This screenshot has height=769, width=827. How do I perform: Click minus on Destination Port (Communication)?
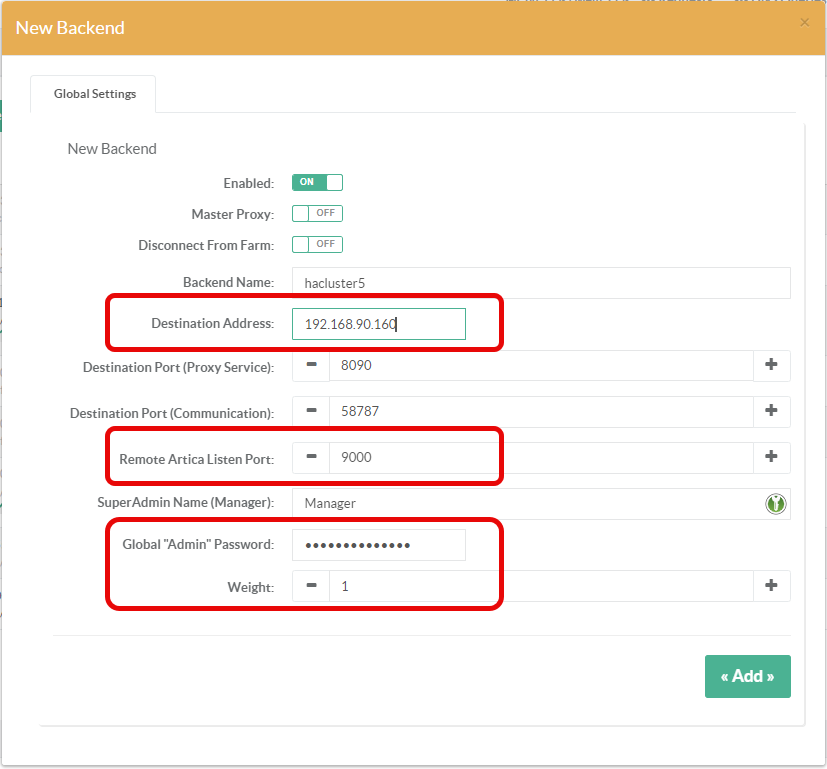311,412
